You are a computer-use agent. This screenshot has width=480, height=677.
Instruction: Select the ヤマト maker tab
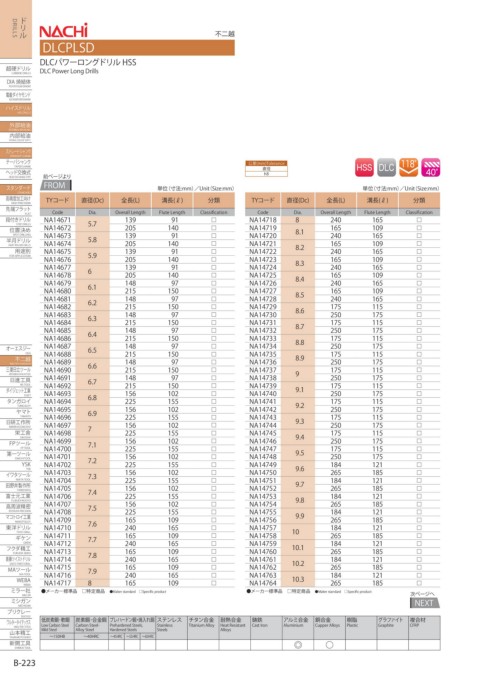click(16, 413)
